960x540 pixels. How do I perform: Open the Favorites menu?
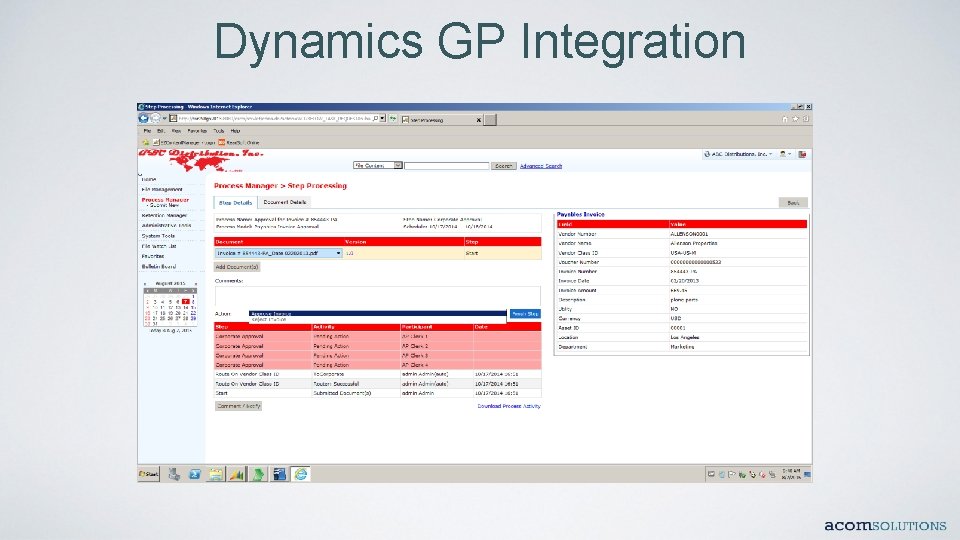click(197, 131)
